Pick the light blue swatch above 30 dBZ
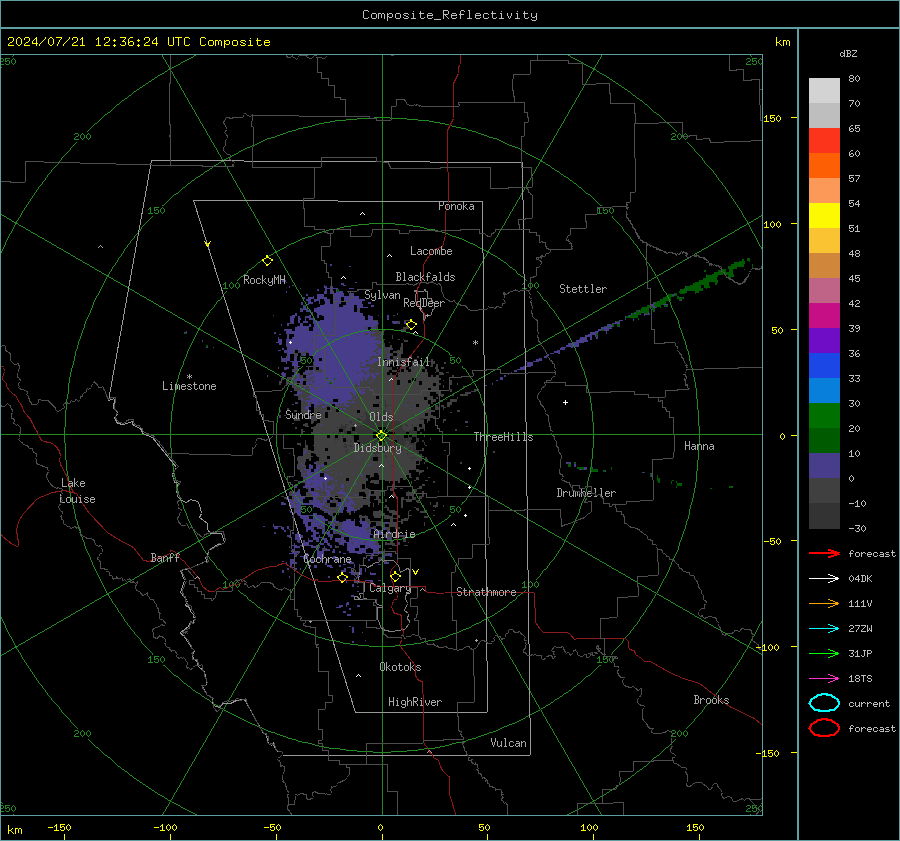The width and height of the screenshot is (900, 841). 824,390
